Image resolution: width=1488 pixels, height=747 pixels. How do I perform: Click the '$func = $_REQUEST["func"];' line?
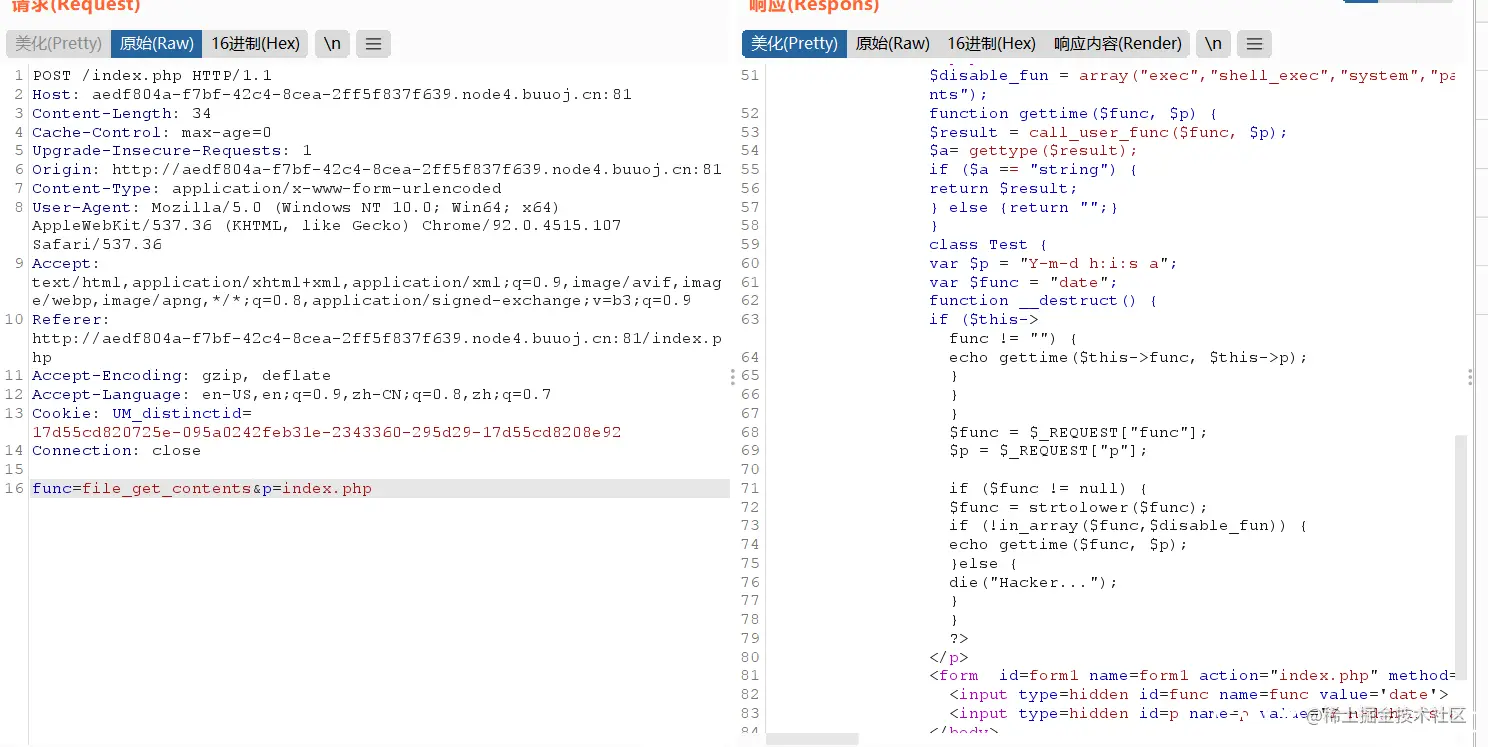pyautogui.click(x=1078, y=432)
